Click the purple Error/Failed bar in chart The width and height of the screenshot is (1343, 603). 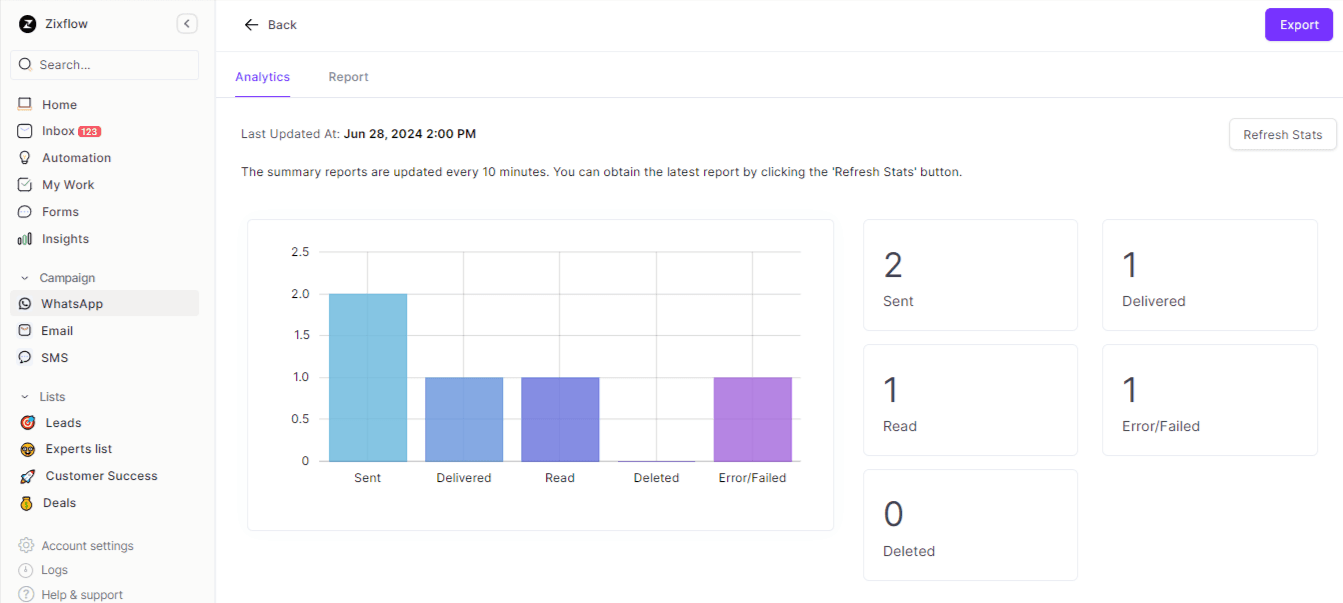pyautogui.click(x=752, y=419)
